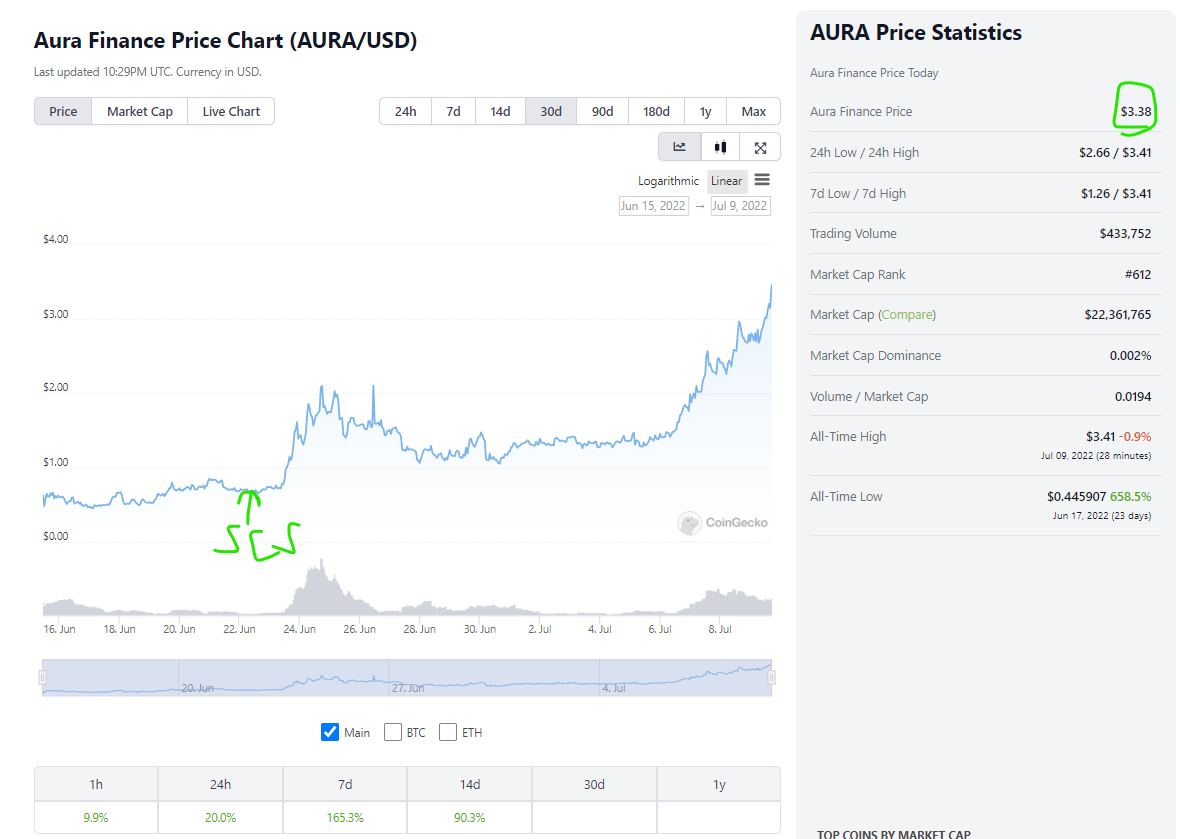Select the 24h time range
This screenshot has width=1180, height=839.
point(405,111)
